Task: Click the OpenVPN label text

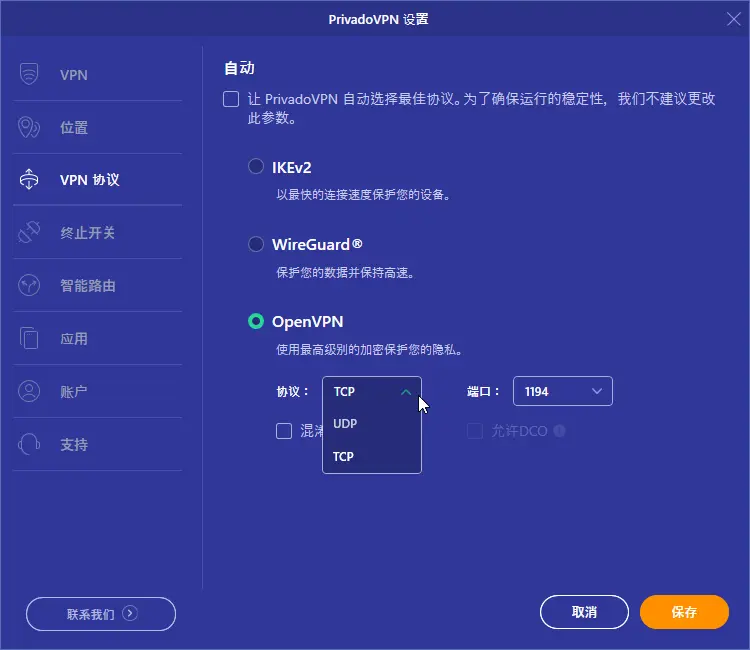Action: point(308,321)
